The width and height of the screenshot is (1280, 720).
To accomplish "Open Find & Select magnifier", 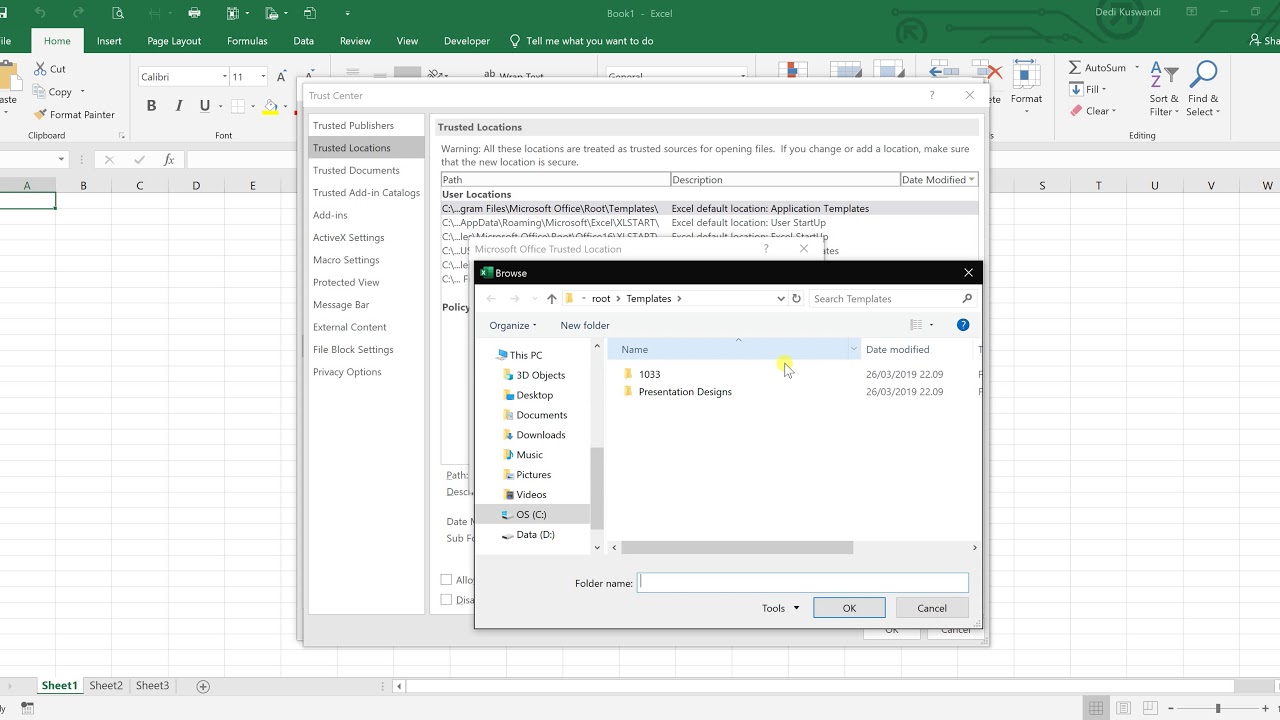I will point(1203,90).
